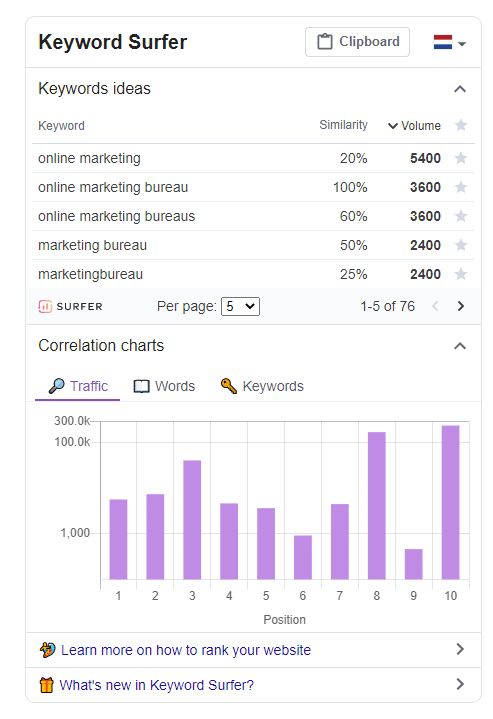Switch to the Keywords chart tab
The width and height of the screenshot is (493, 719).
click(262, 386)
